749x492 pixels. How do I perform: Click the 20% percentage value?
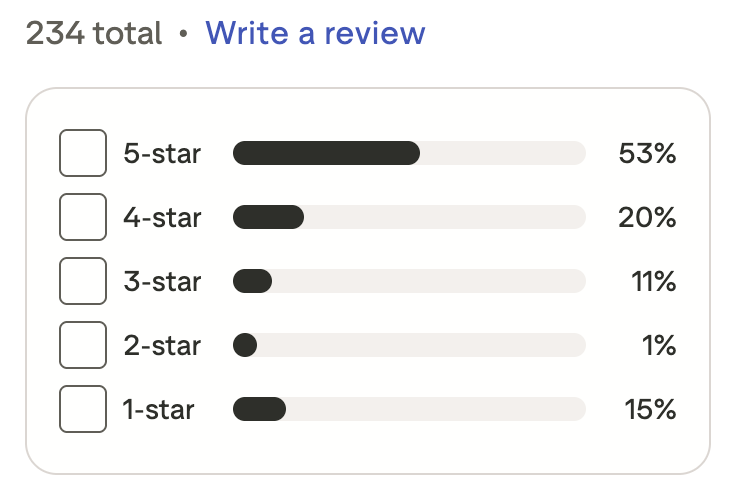647,217
